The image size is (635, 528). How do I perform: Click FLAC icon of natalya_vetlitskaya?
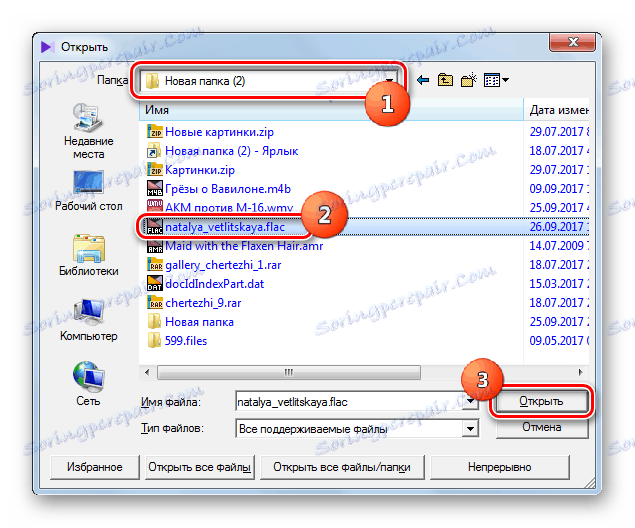click(155, 227)
